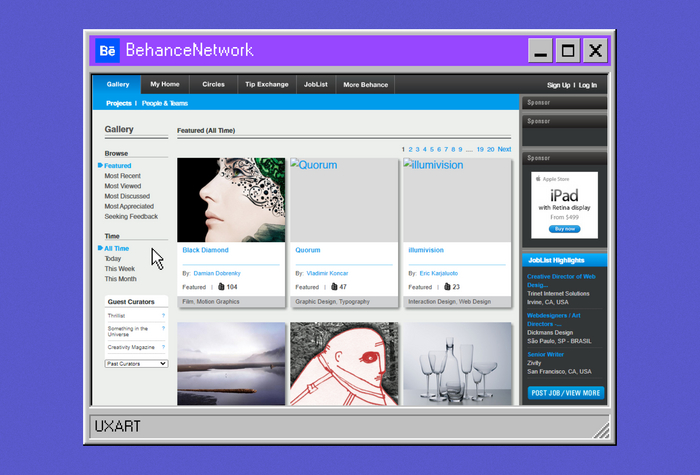Select the Projects sub-tab
Viewport: 700px width, 475px height.
119,103
